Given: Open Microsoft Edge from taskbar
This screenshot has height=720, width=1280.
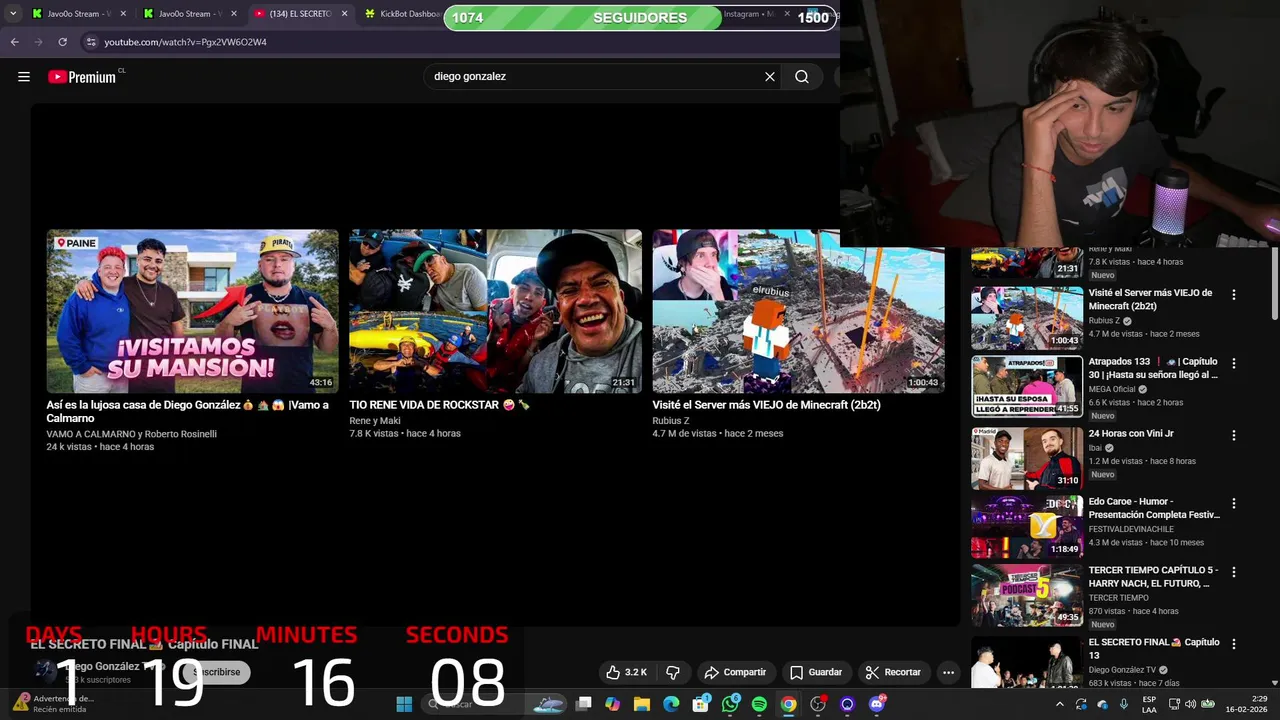Looking at the screenshot, I should [x=671, y=704].
